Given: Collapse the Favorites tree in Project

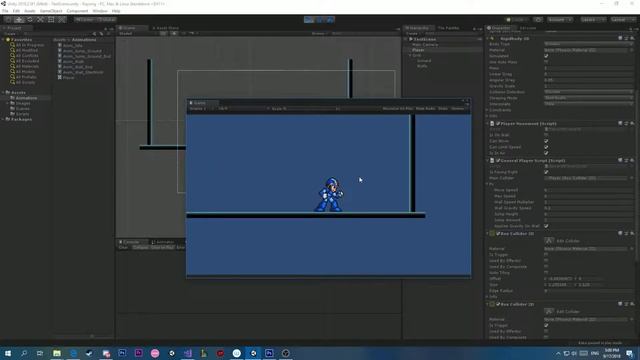Looking at the screenshot, I should [4, 40].
